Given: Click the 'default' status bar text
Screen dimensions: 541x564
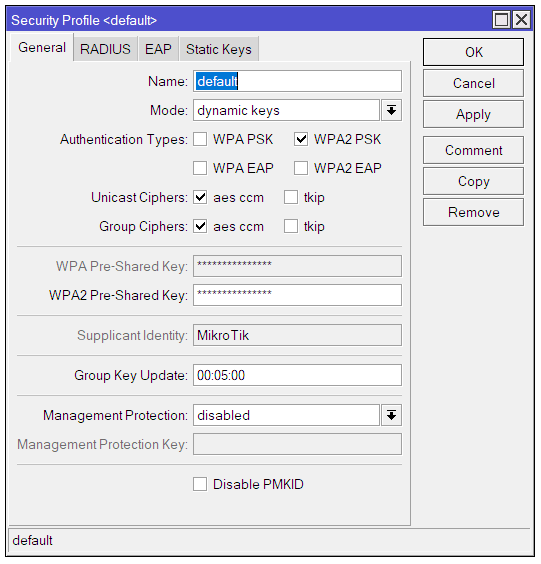Looking at the screenshot, I should click(x=32, y=541).
